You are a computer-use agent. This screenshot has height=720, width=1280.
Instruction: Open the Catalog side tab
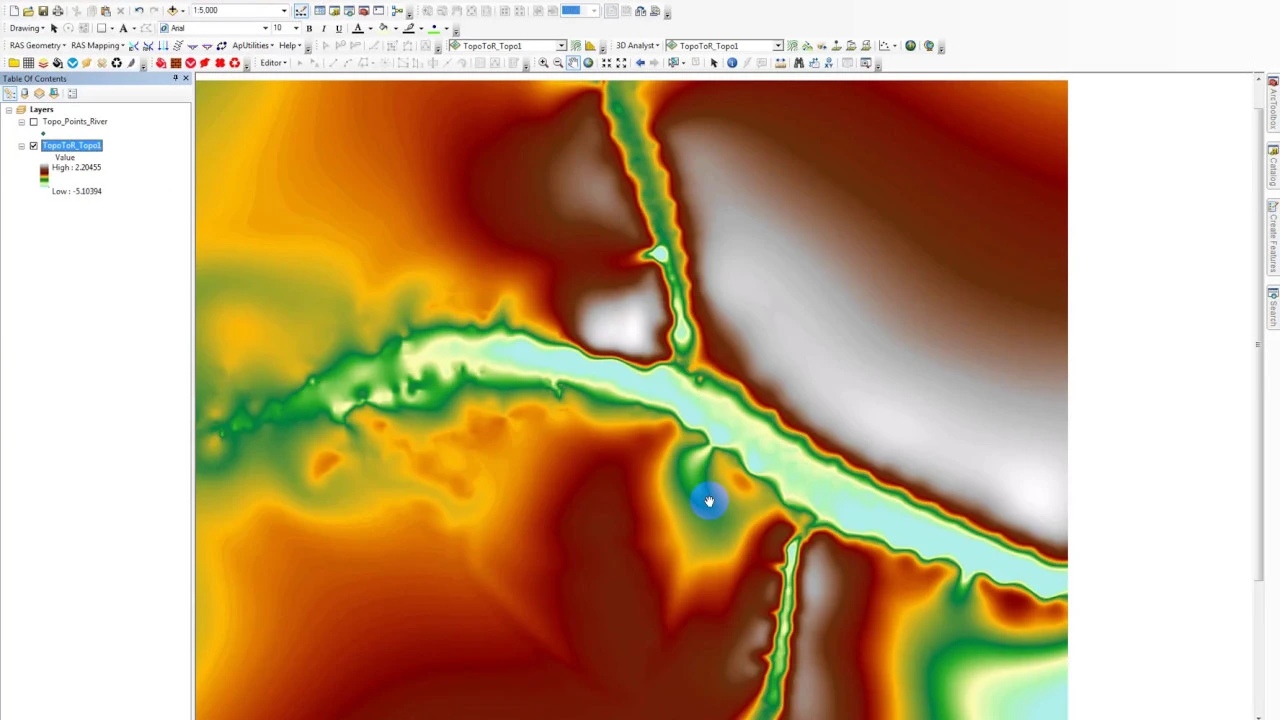pos(1273,166)
